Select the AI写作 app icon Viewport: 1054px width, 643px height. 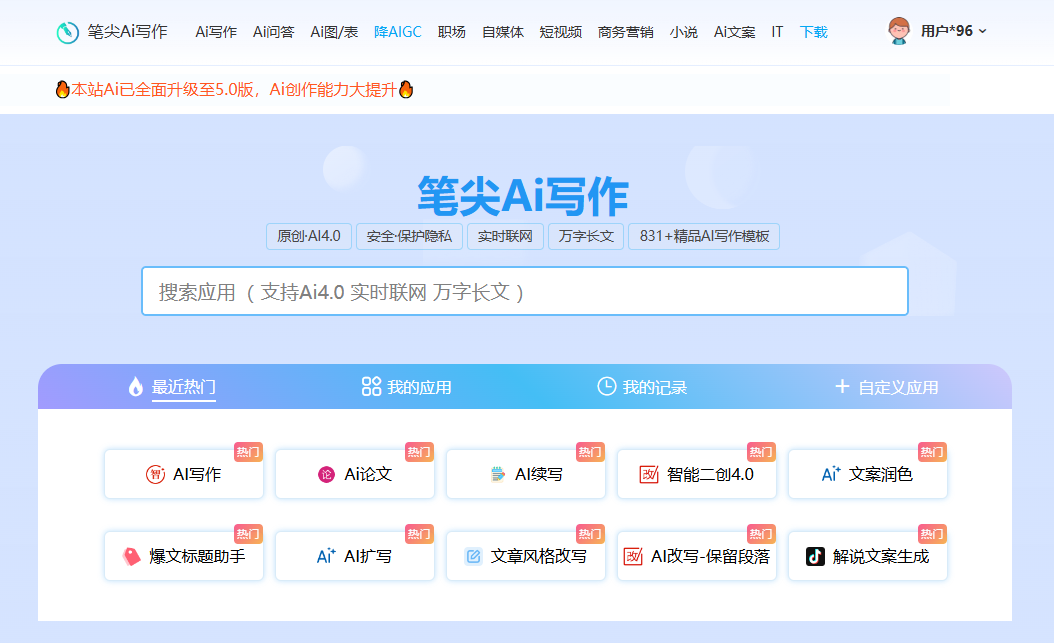[157, 474]
